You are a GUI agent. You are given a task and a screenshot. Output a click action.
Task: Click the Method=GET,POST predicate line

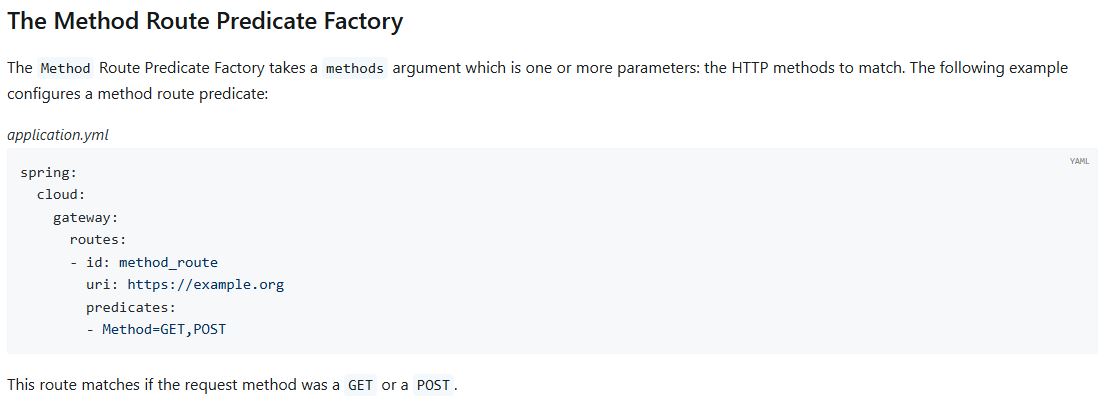click(x=164, y=329)
